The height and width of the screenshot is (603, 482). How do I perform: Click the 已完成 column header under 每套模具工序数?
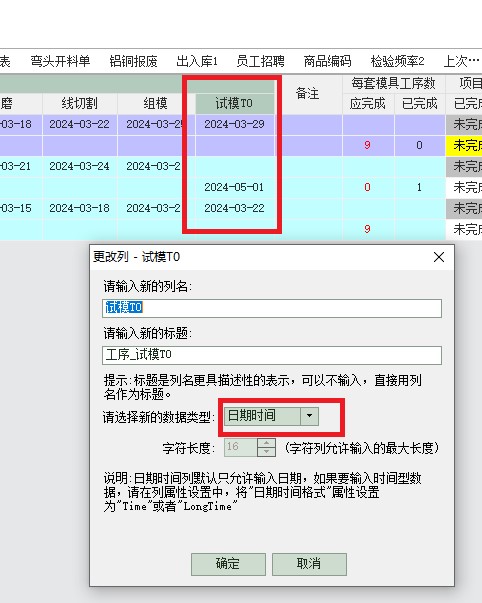click(420, 103)
